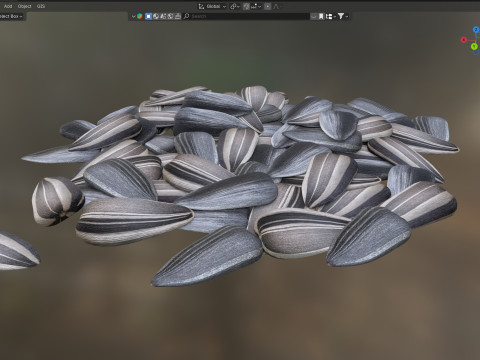Open the snapping options dropdown

click(x=256, y=6)
